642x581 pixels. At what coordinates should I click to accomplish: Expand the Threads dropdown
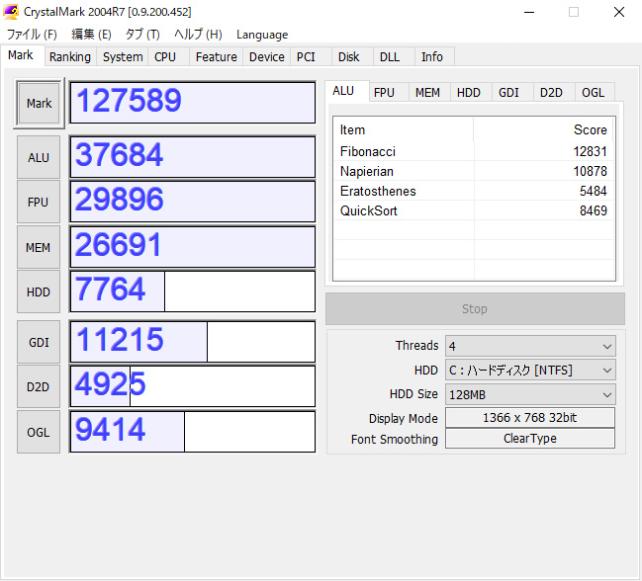click(530, 346)
